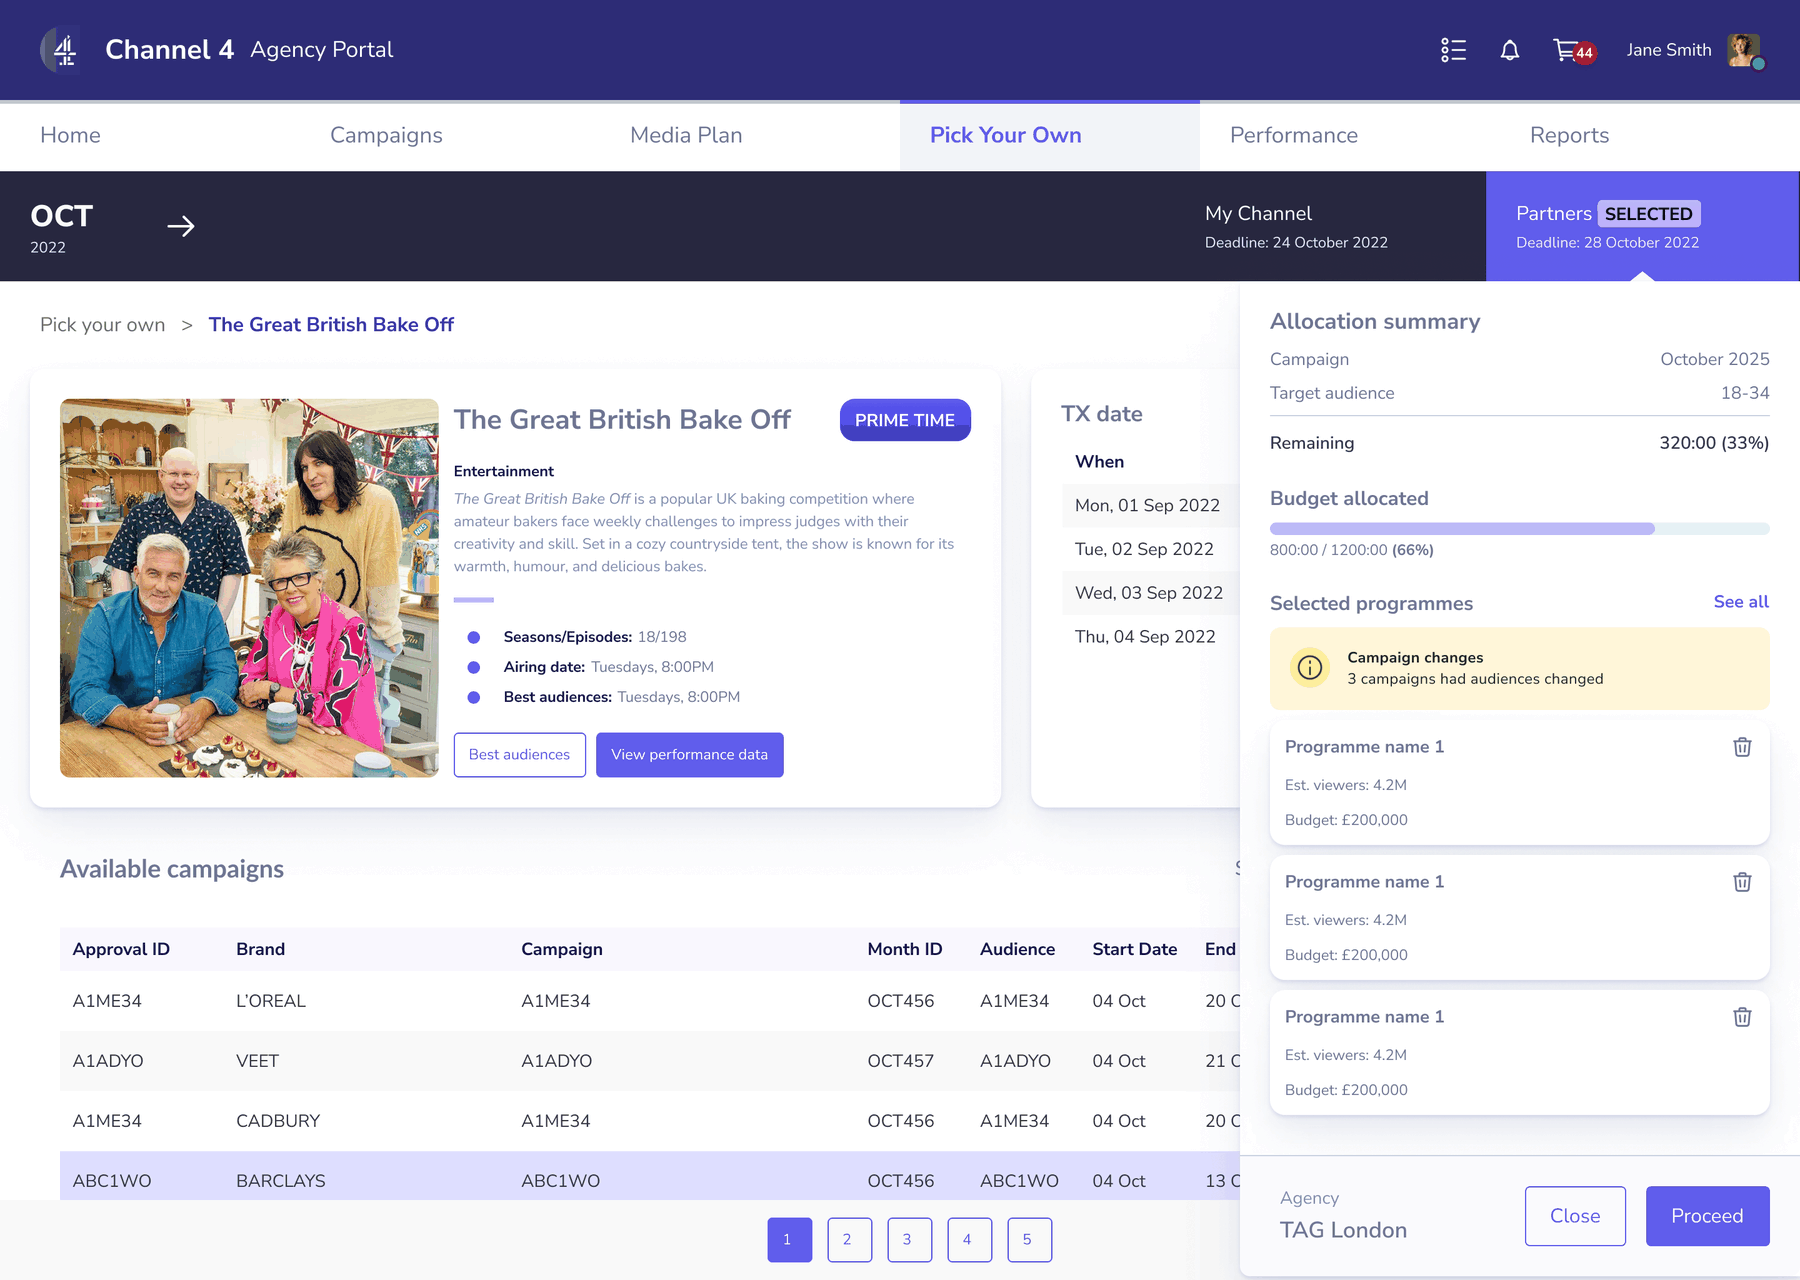Click the Close button in allocation panel
Image resolution: width=1800 pixels, height=1280 pixels.
(1575, 1216)
